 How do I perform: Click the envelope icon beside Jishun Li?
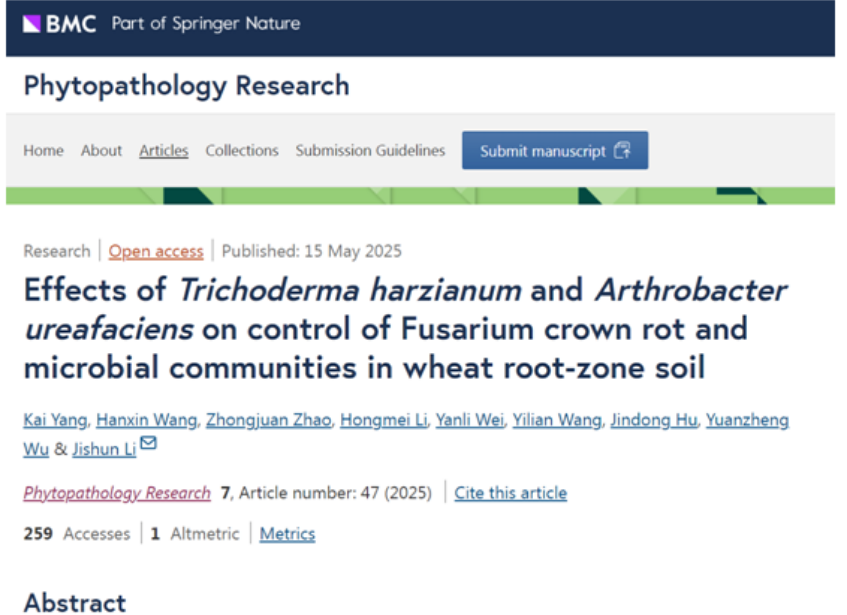coord(148,444)
